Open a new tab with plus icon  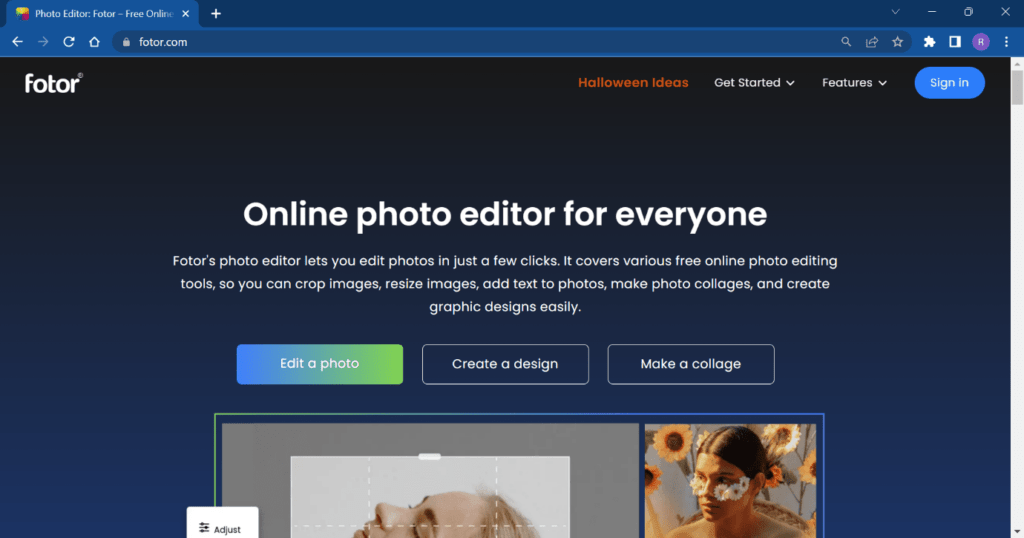pyautogui.click(x=216, y=14)
